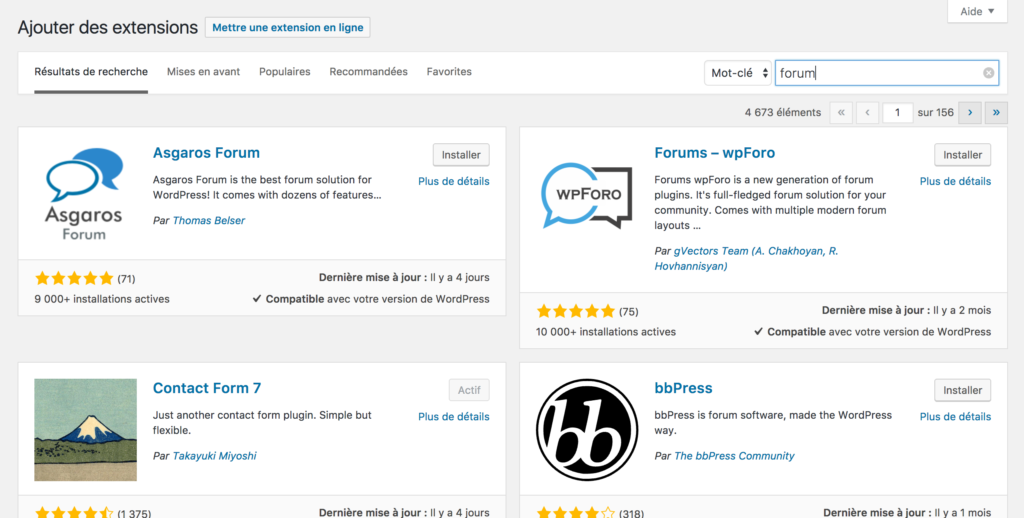This screenshot has width=1024, height=518.
Task: Click Asgaros Compatible checkmark icon
Action: [x=257, y=299]
